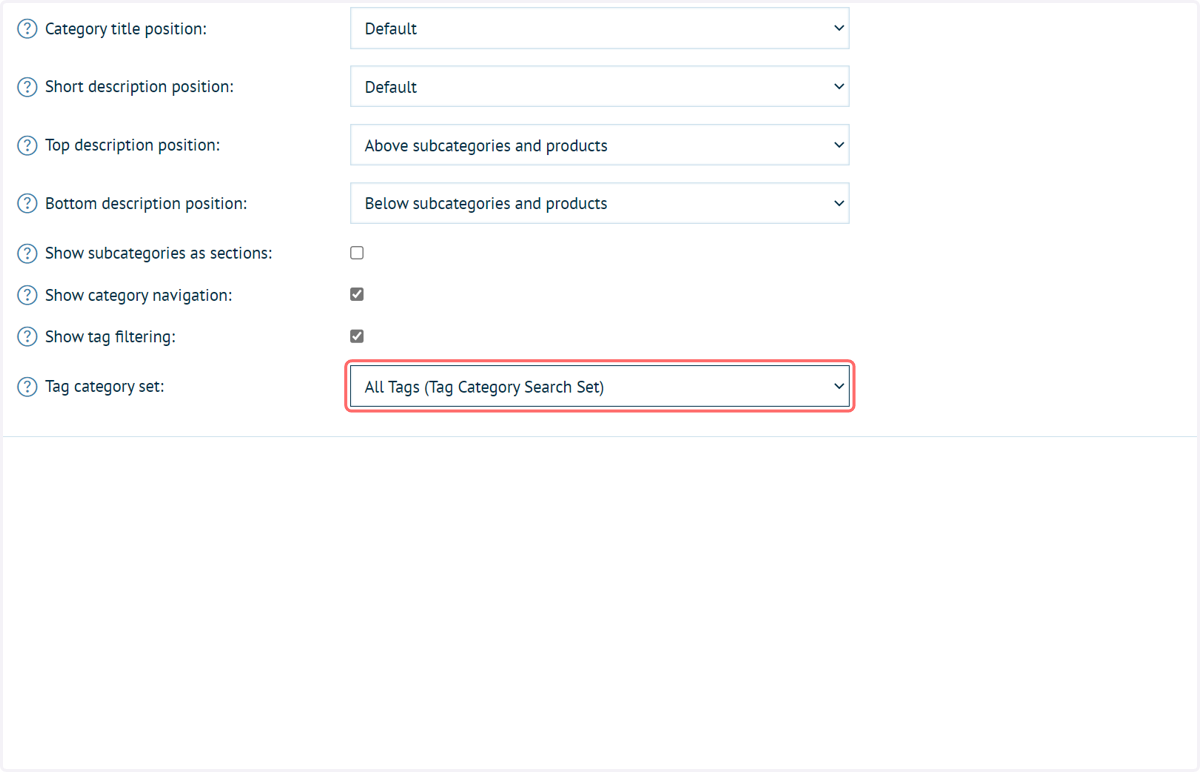Viewport: 1200px width, 772px height.
Task: Open Tag category set dropdown
Action: point(599,387)
